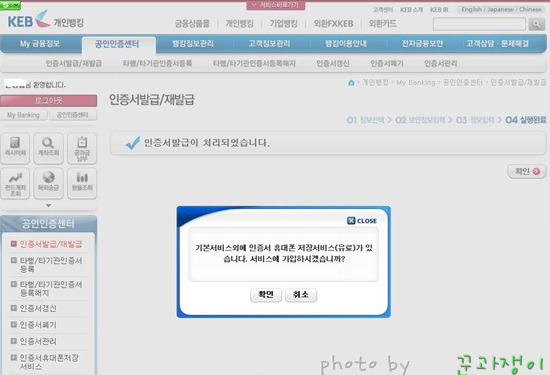The height and width of the screenshot is (375, 550).
Task: Open the 서비스바로가기 dropdown tab
Action: (276, 5)
